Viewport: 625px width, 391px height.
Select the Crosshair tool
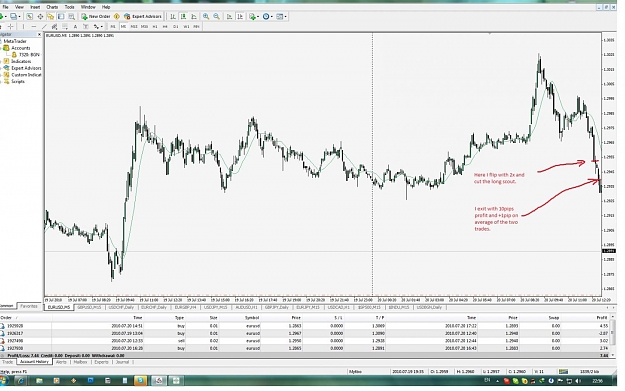[x=11, y=27]
